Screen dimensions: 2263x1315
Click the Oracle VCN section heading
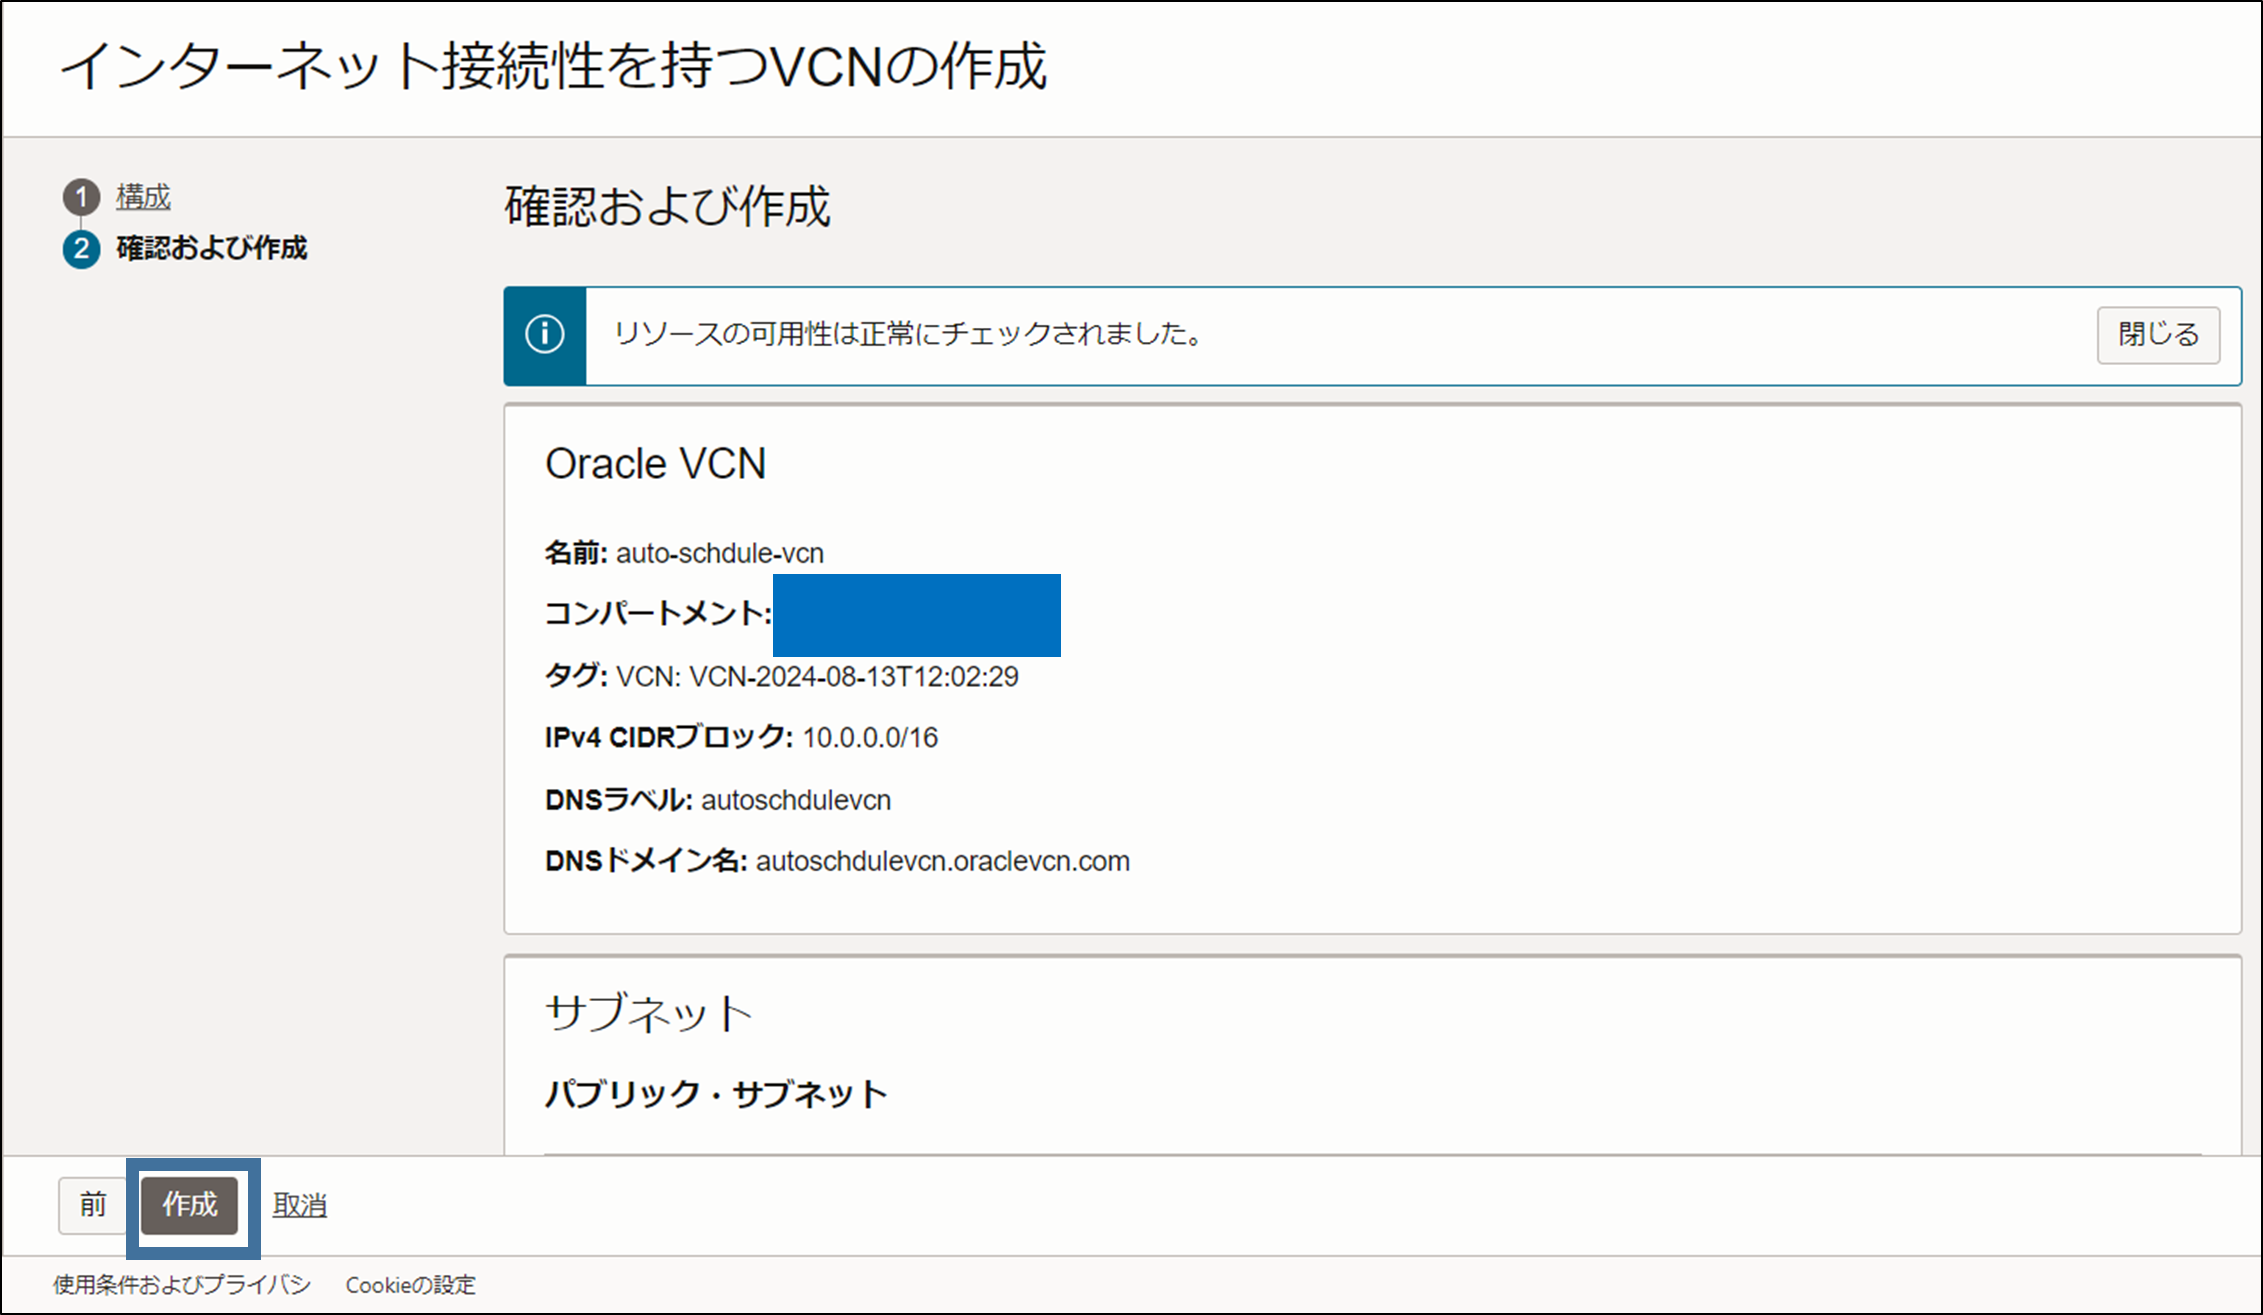coord(655,464)
